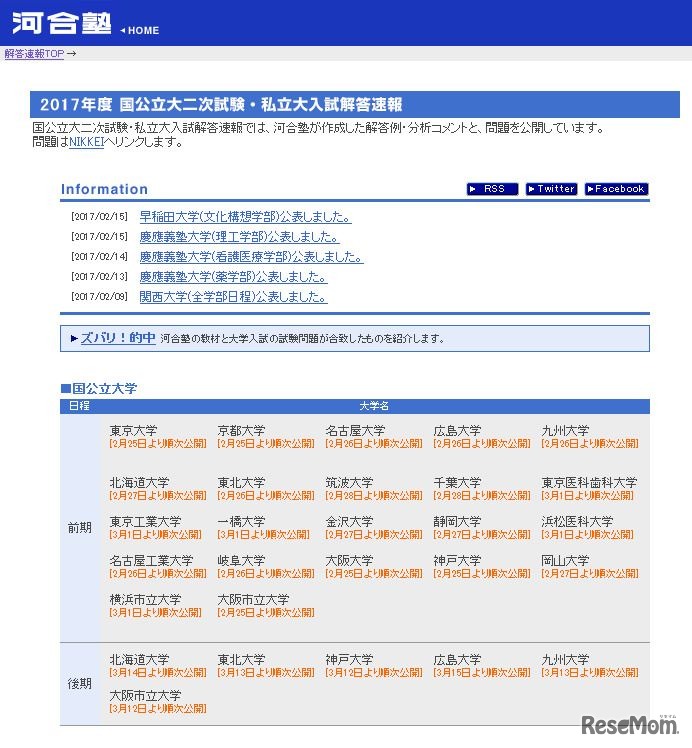Follow the NIKKEI link in description

point(86,142)
